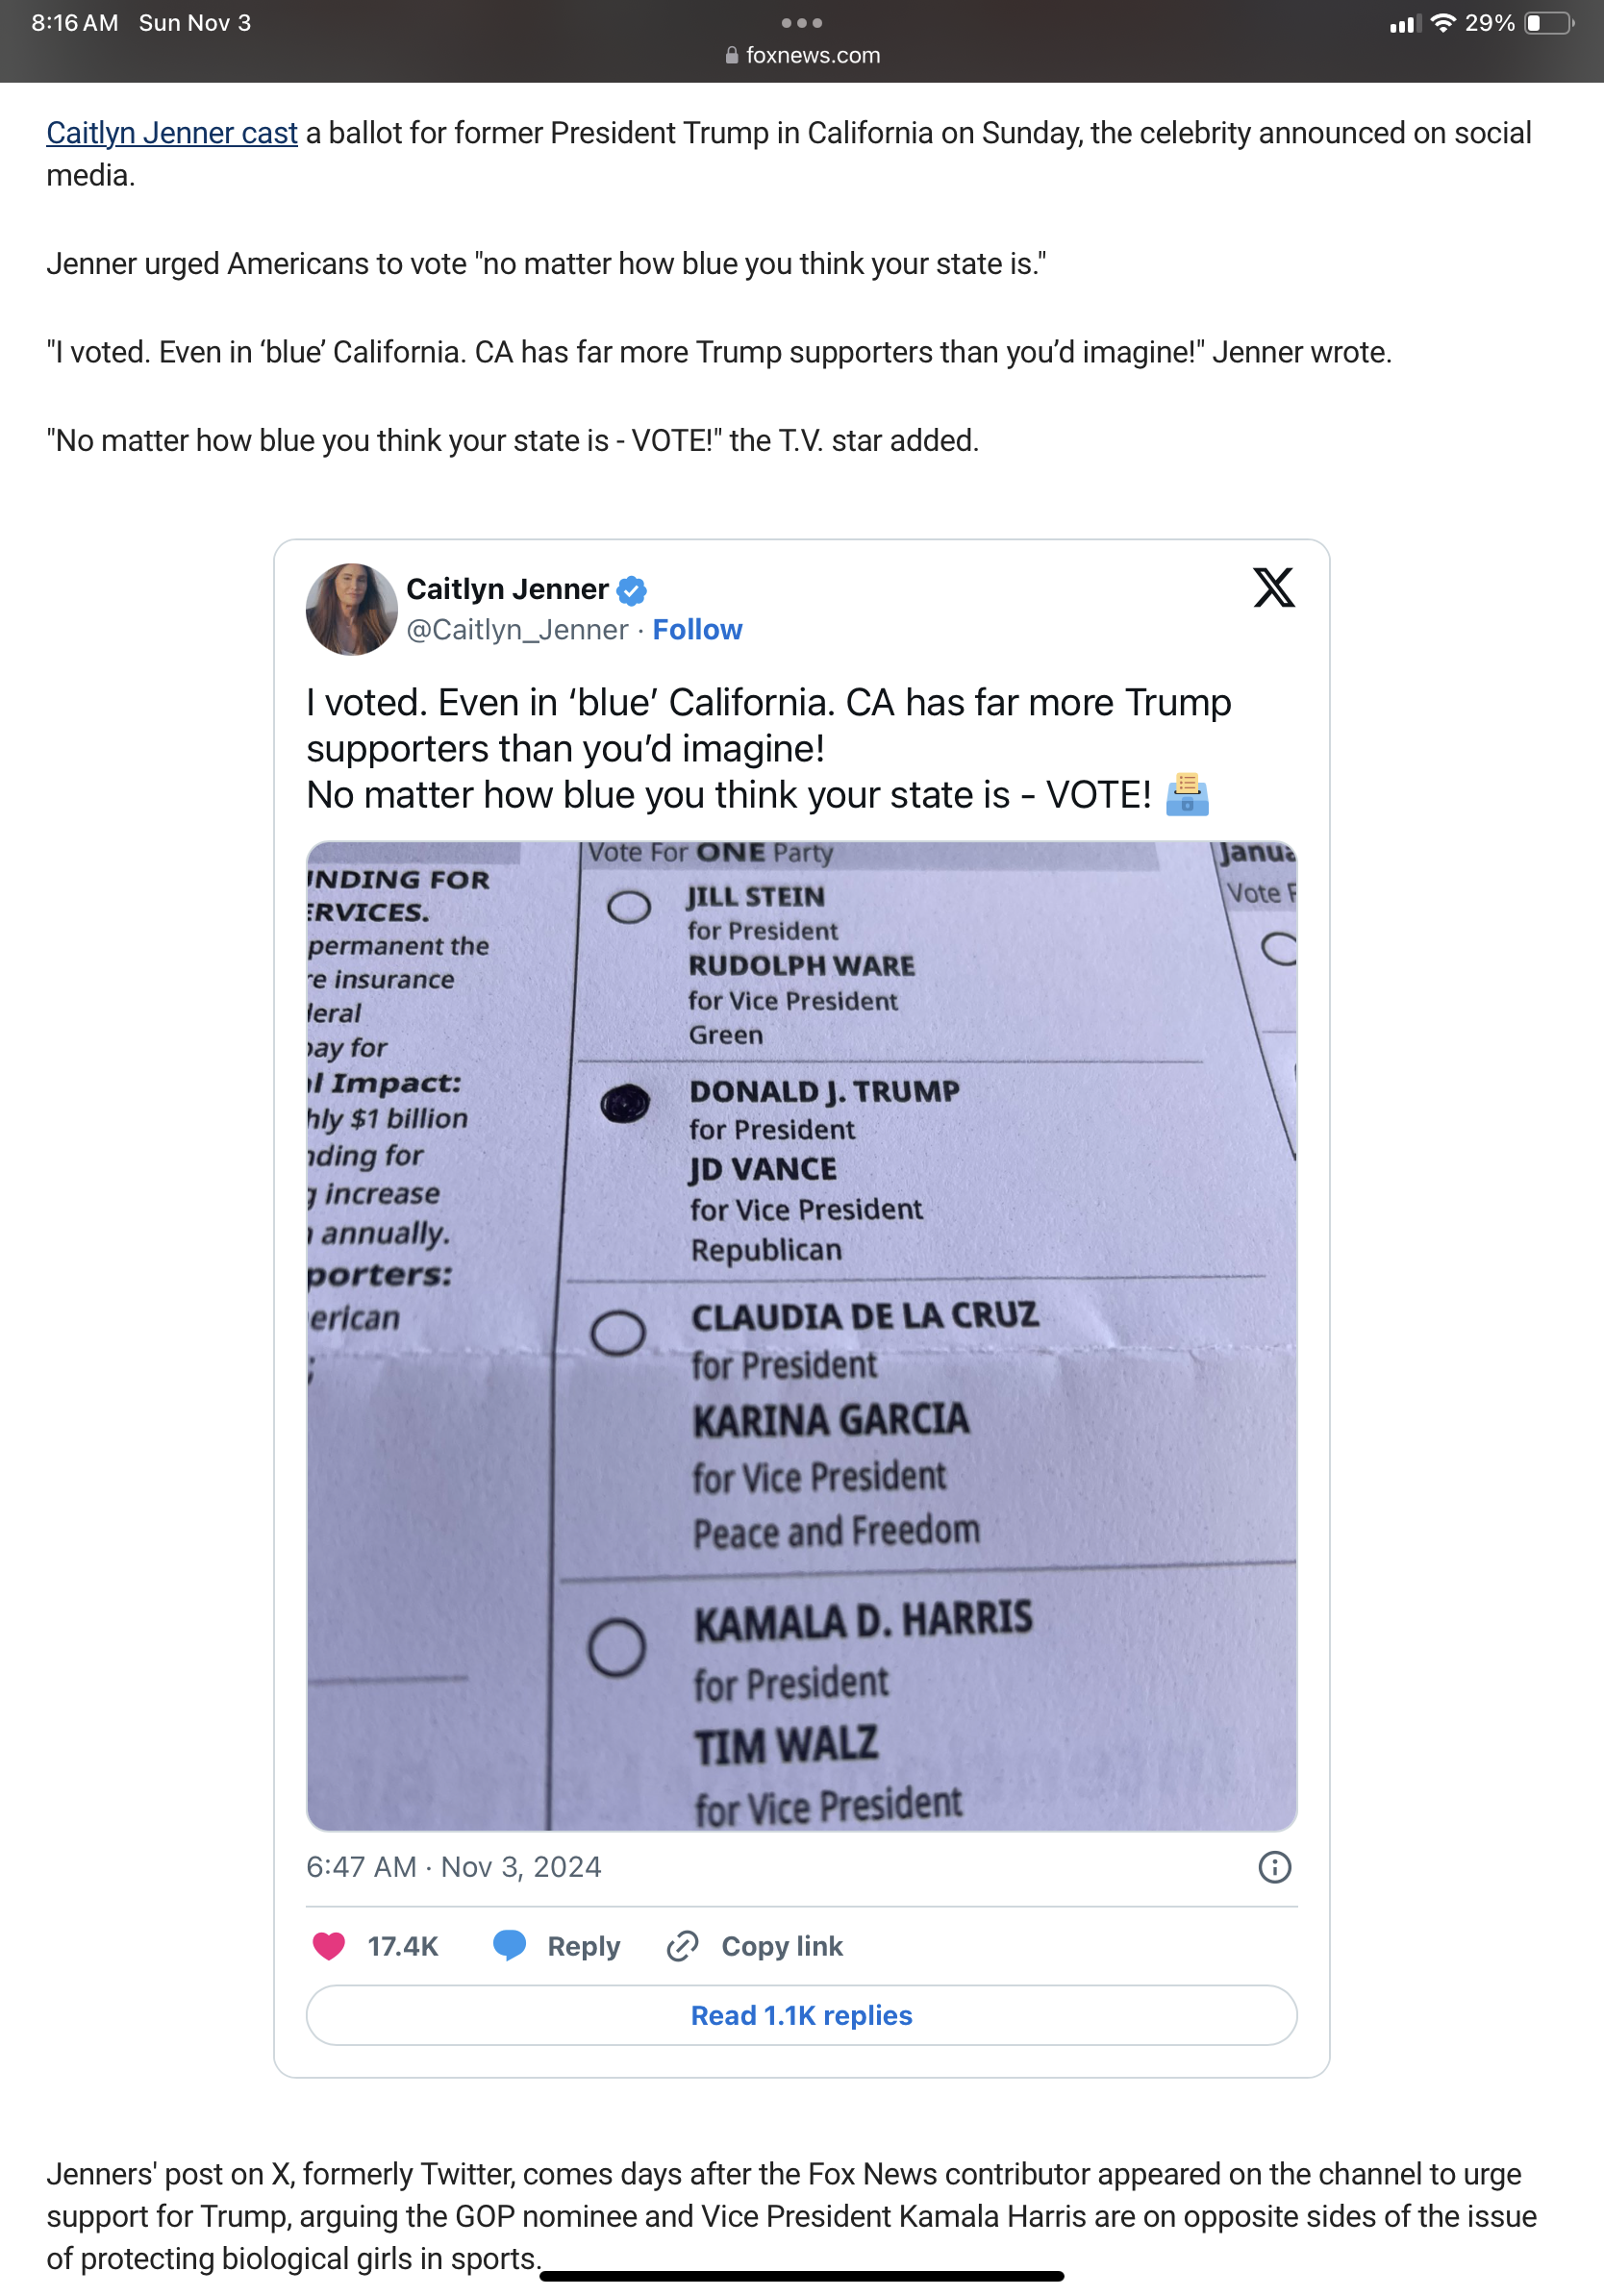Tap the three-dot multitasking menu
The width and height of the screenshot is (1604, 2296).
[x=801, y=22]
